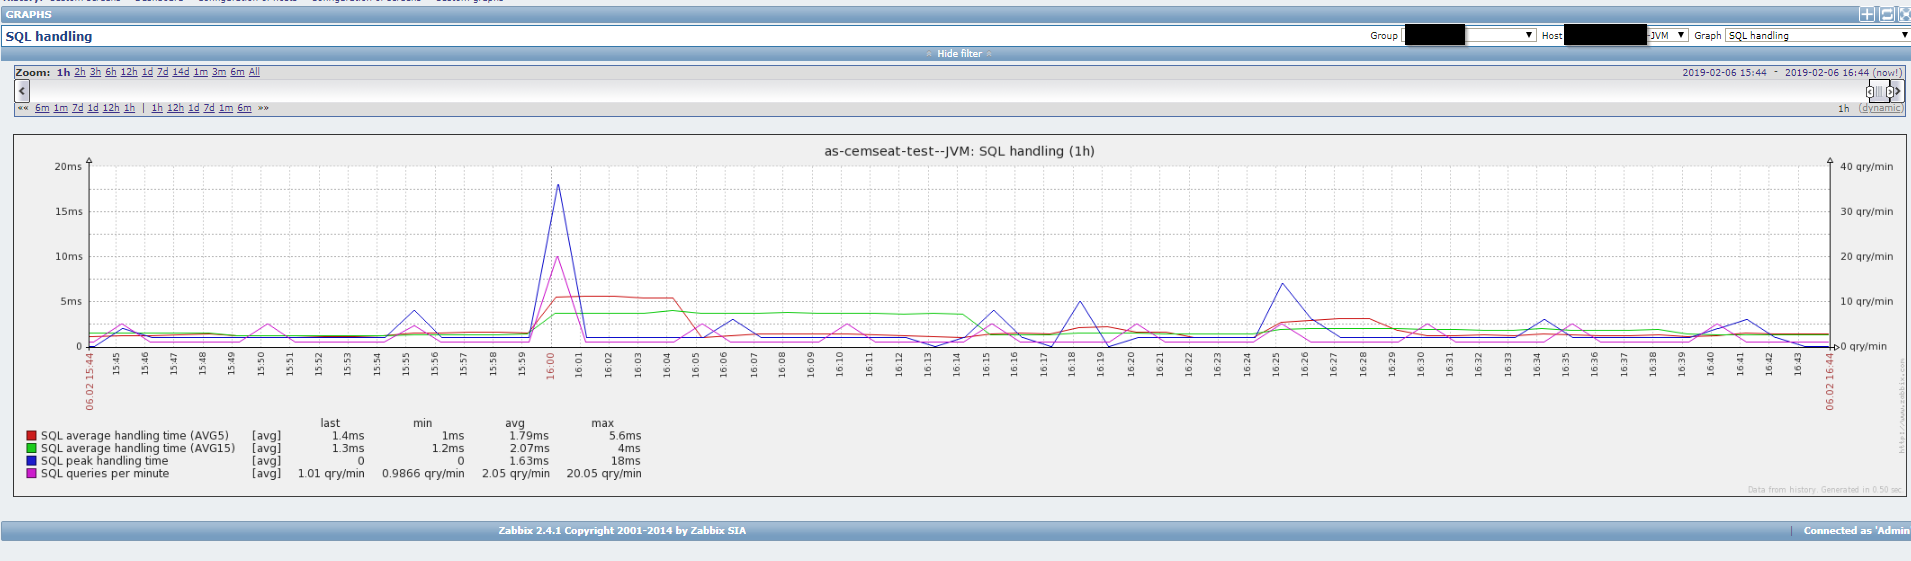
Task: Set zoom to 3m
Action: (219, 72)
